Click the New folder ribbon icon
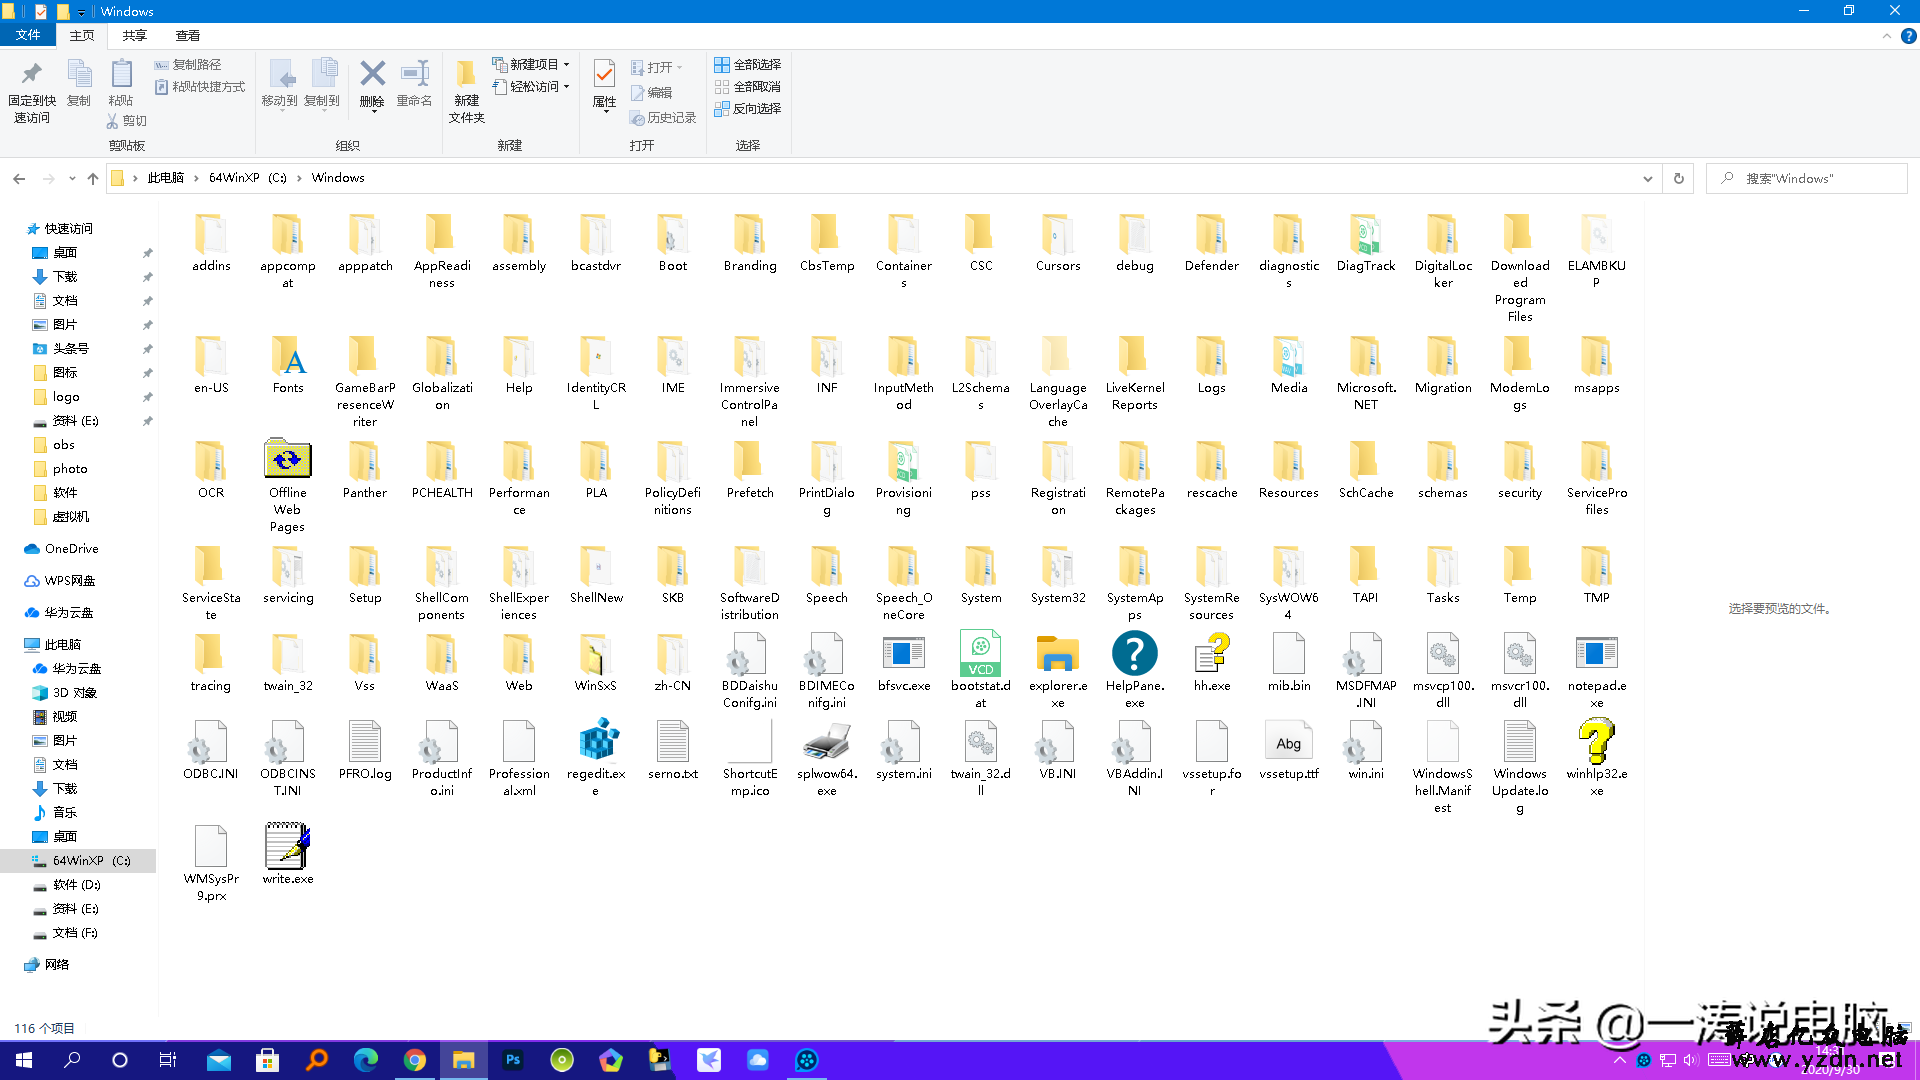This screenshot has height=1080, width=1920. 466,74
